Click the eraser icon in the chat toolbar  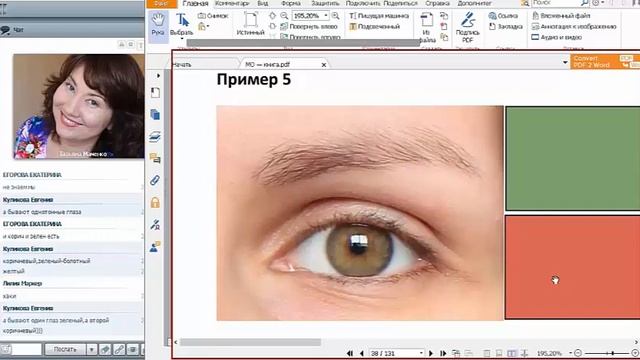(x=105, y=349)
